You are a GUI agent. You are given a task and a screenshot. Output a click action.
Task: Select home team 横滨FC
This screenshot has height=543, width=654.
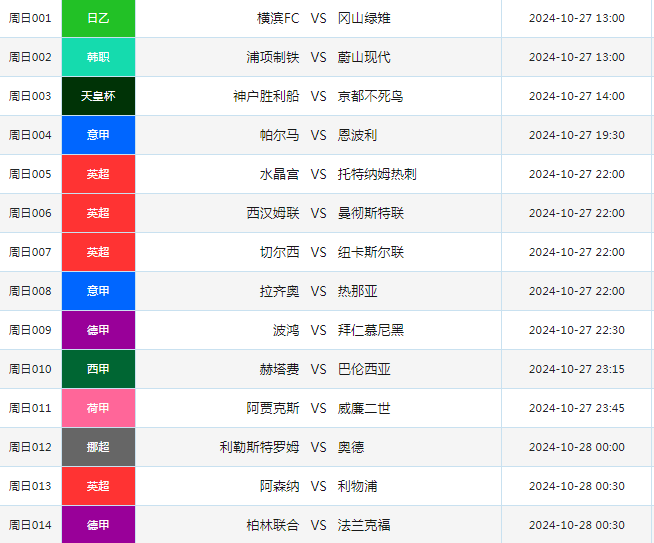[278, 18]
